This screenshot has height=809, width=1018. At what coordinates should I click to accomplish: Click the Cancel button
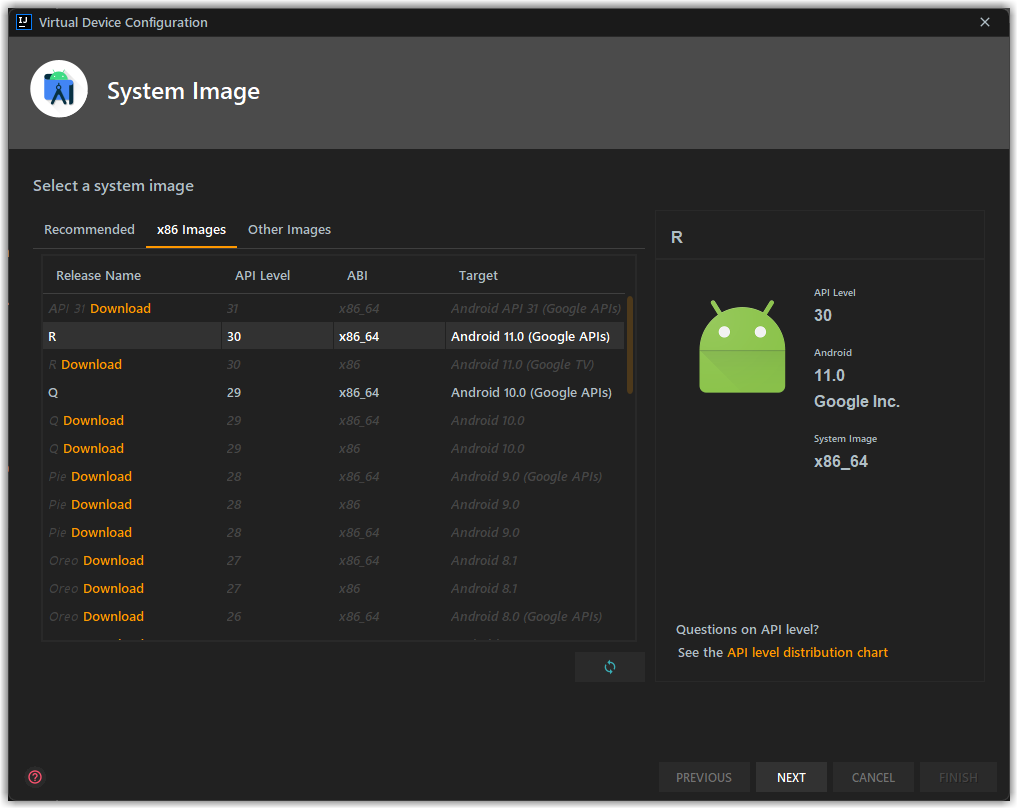tap(873, 777)
